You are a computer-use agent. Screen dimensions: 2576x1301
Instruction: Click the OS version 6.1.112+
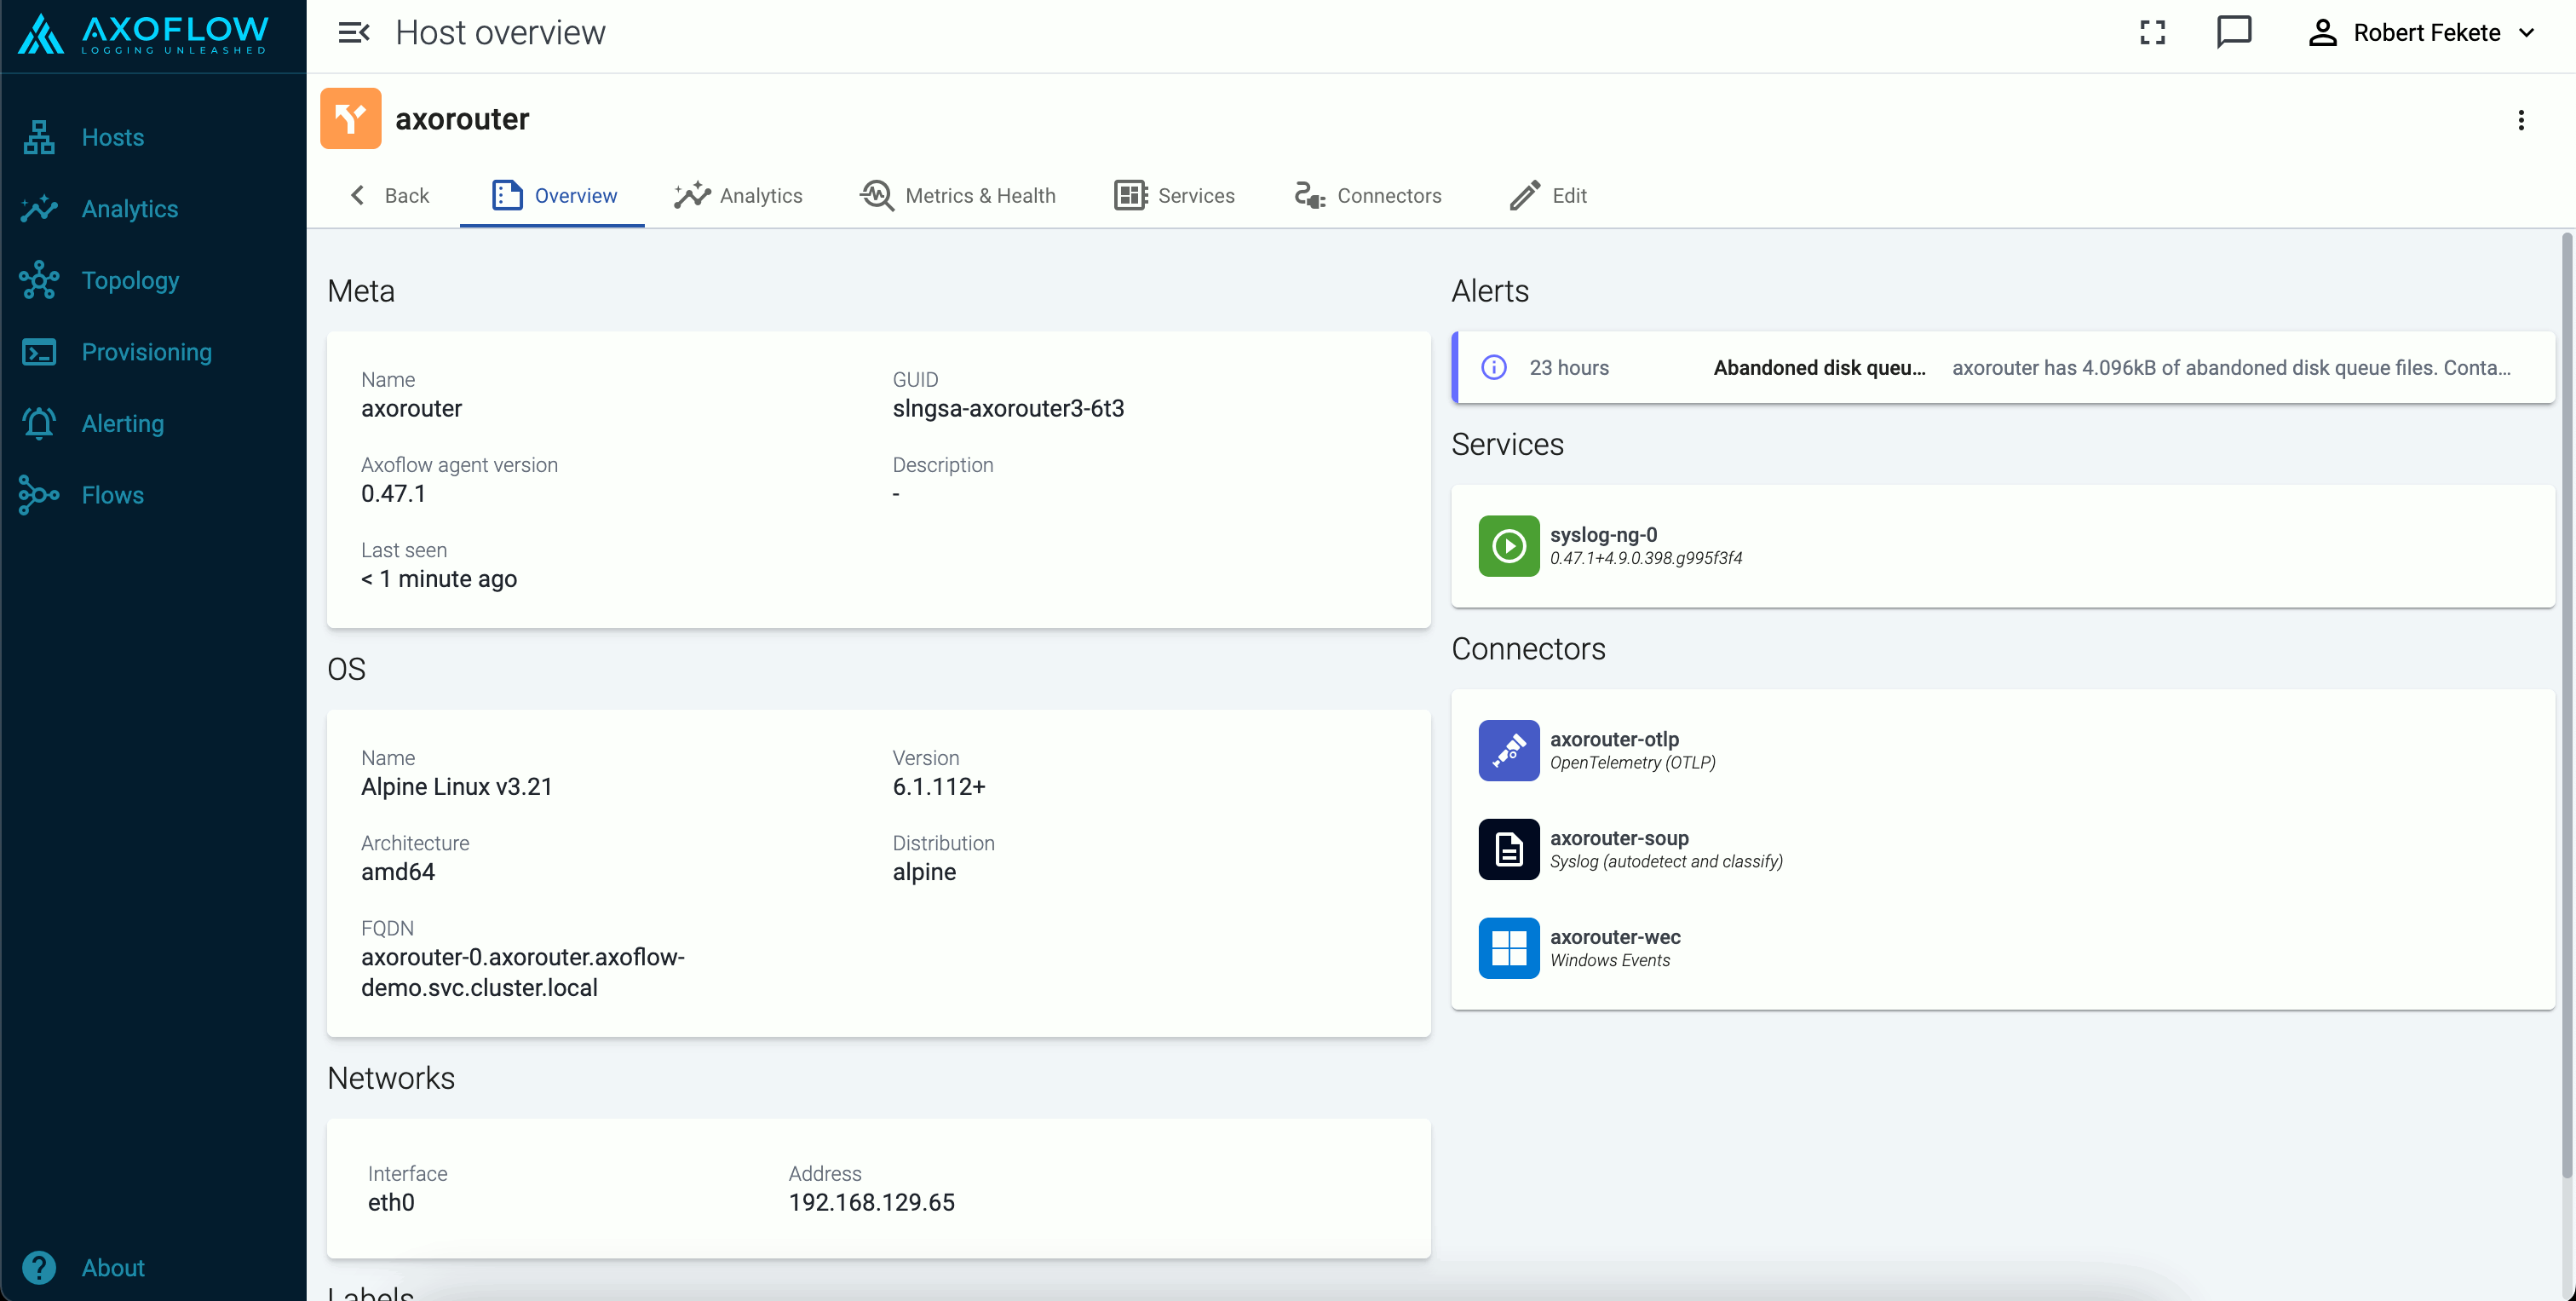click(x=939, y=787)
